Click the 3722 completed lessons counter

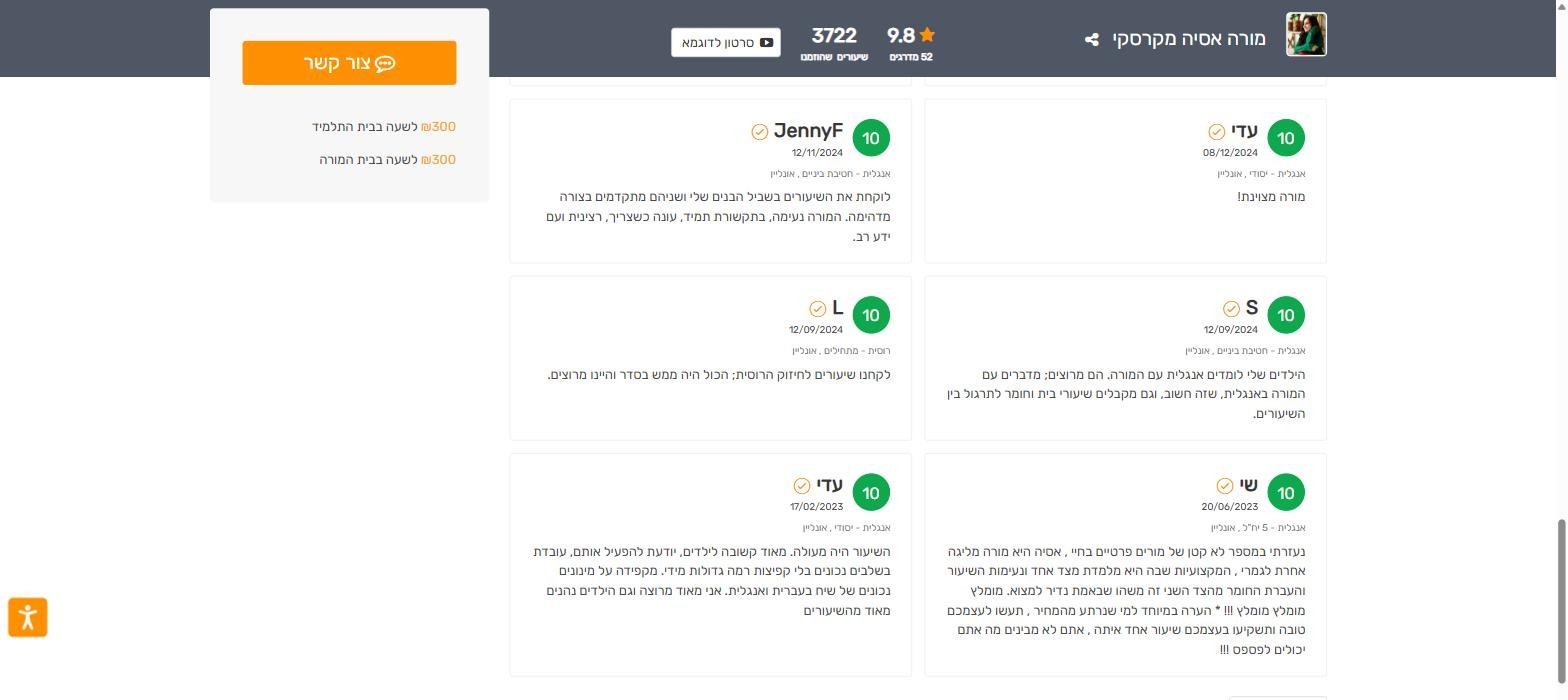[x=834, y=43]
